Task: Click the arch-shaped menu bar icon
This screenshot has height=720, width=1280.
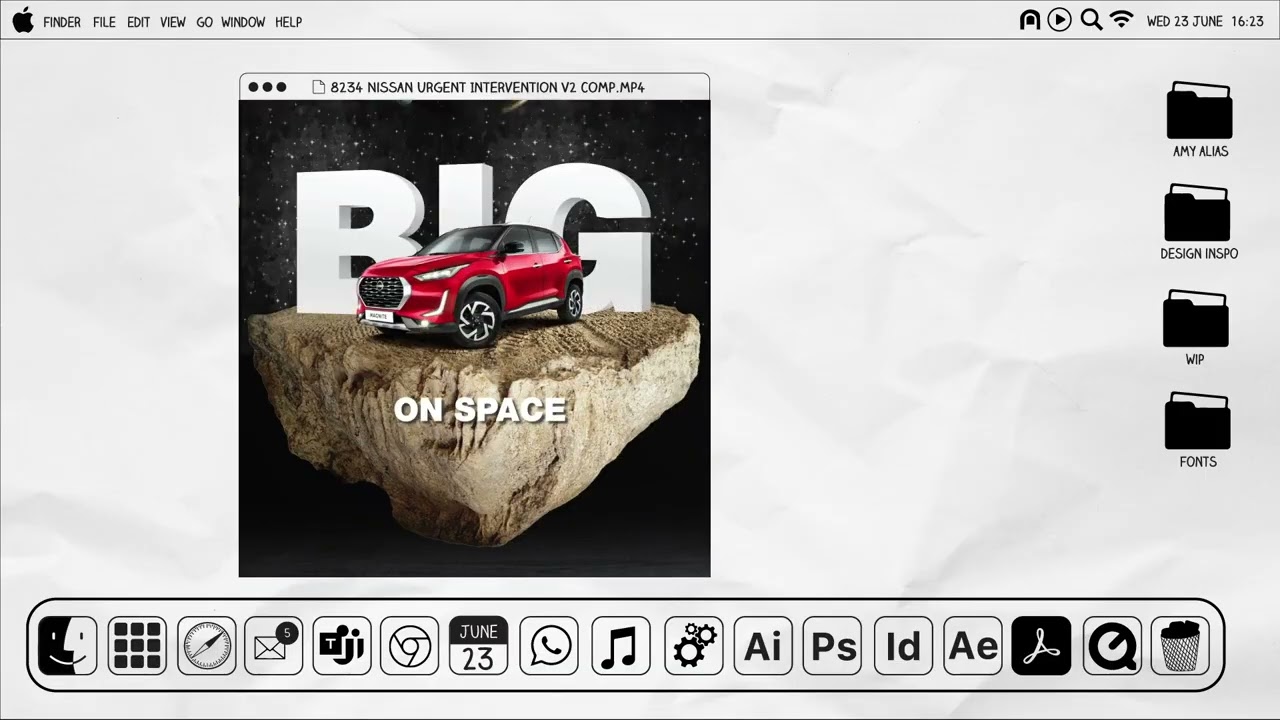Action: (x=1030, y=20)
